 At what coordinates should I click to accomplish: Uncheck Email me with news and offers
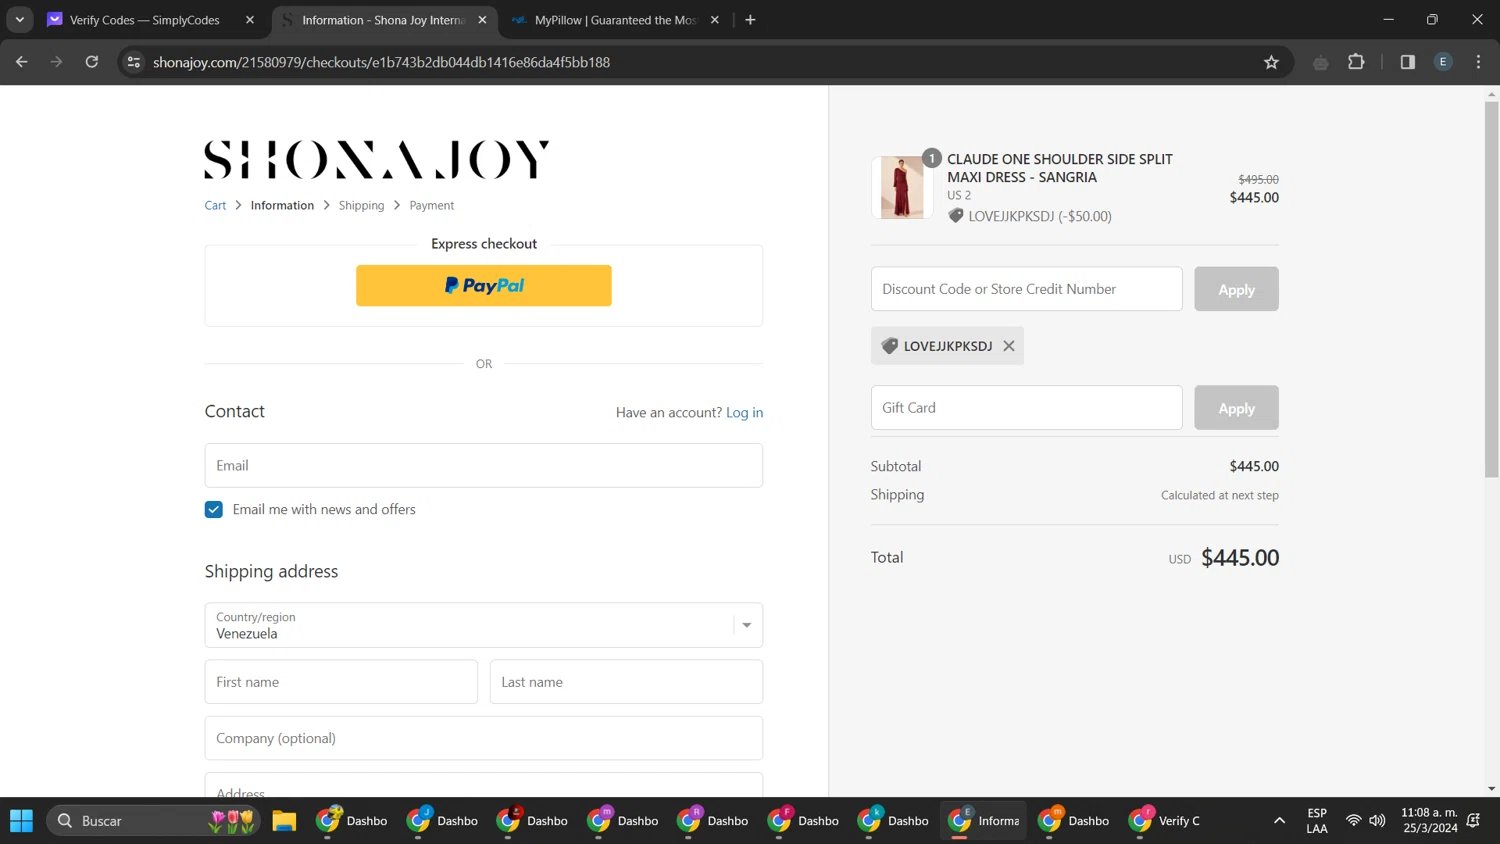[x=214, y=509]
